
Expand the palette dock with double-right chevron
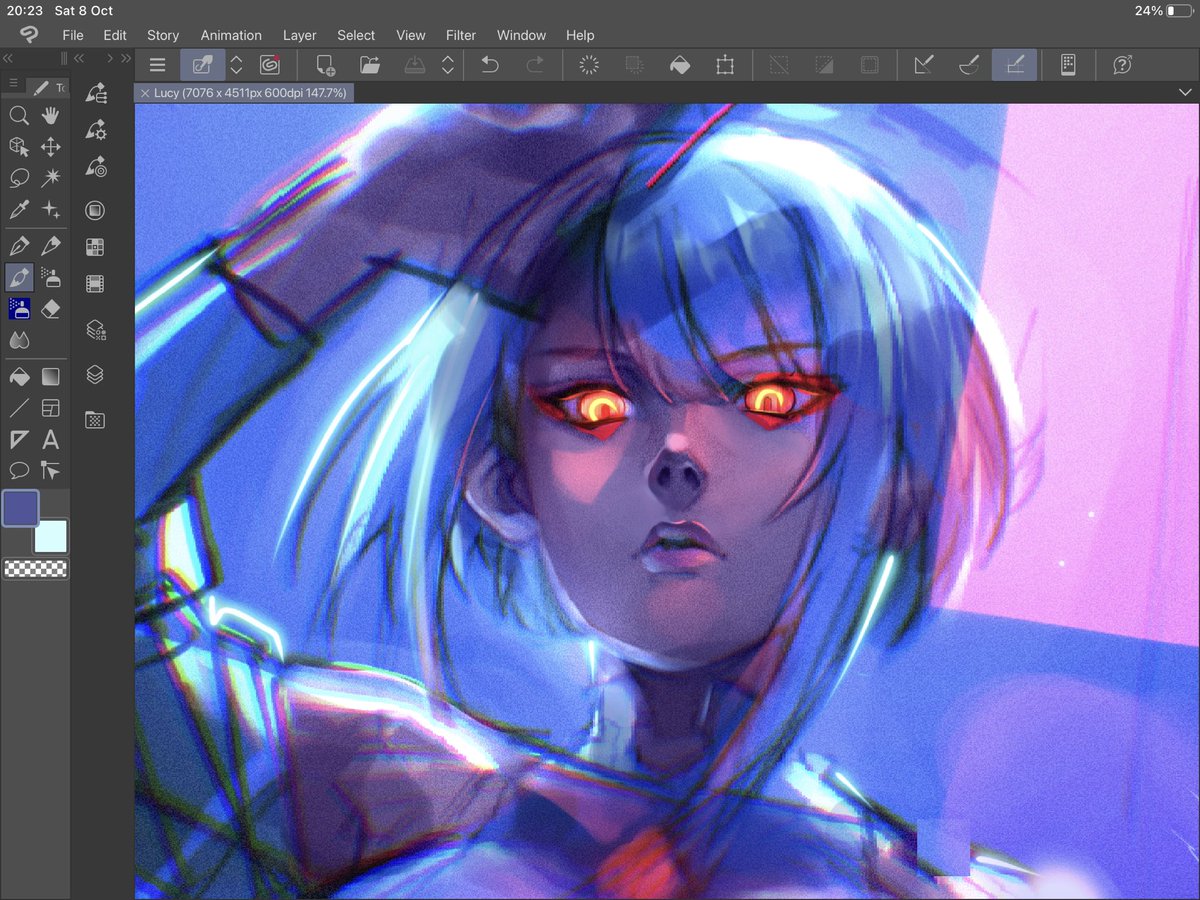tap(125, 59)
